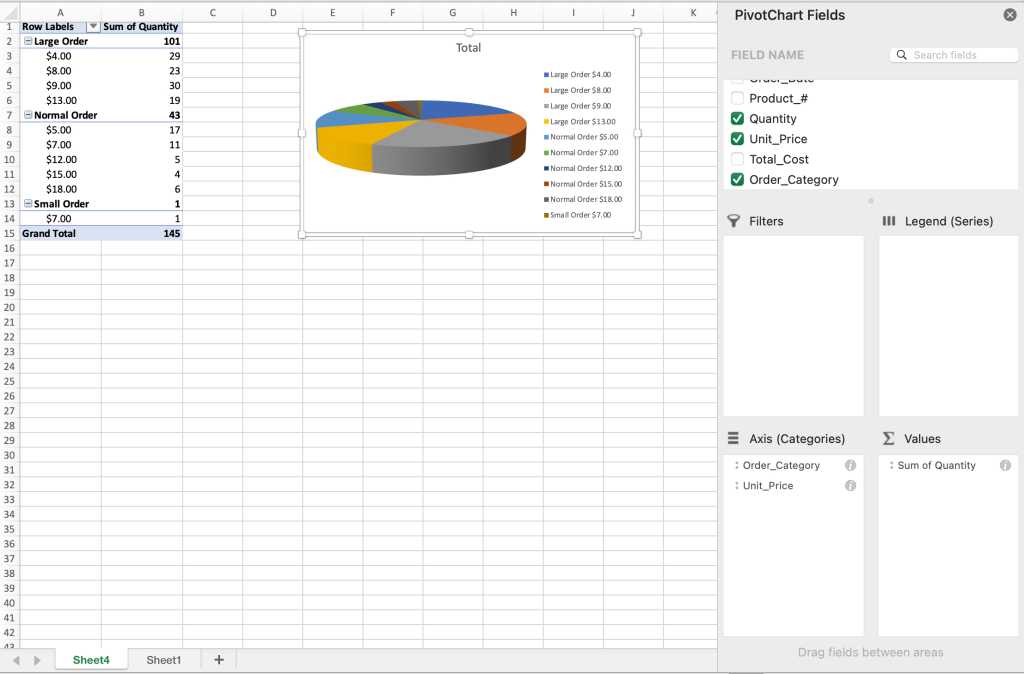Select row header 15
This screenshot has height=674, width=1024.
tap(9, 233)
